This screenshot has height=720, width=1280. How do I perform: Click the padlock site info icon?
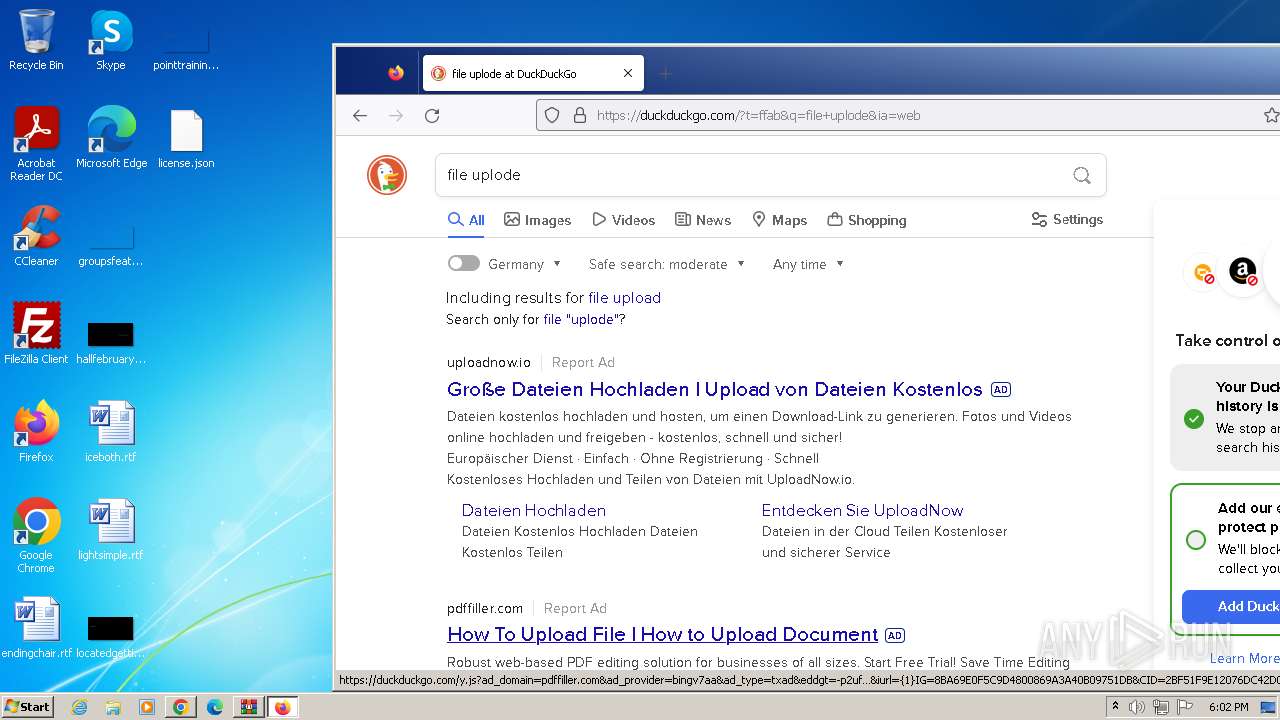tap(578, 115)
